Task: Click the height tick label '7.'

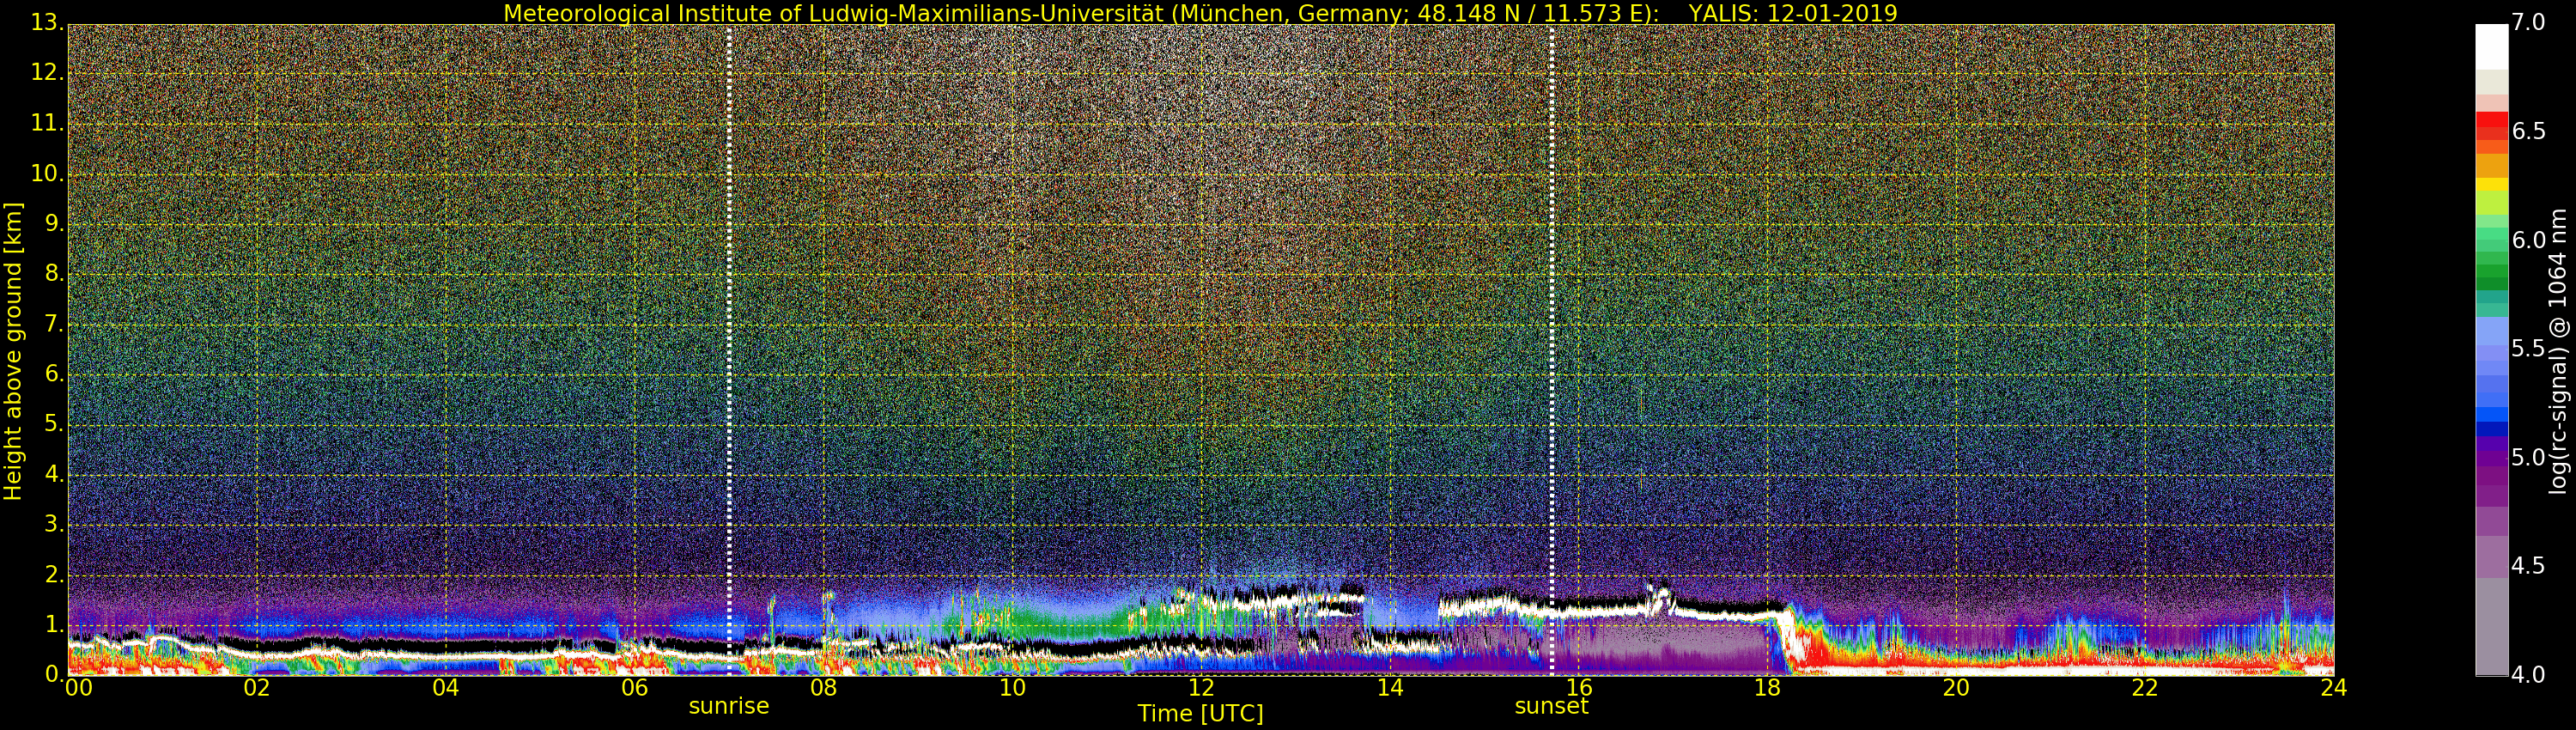Action: coord(54,324)
